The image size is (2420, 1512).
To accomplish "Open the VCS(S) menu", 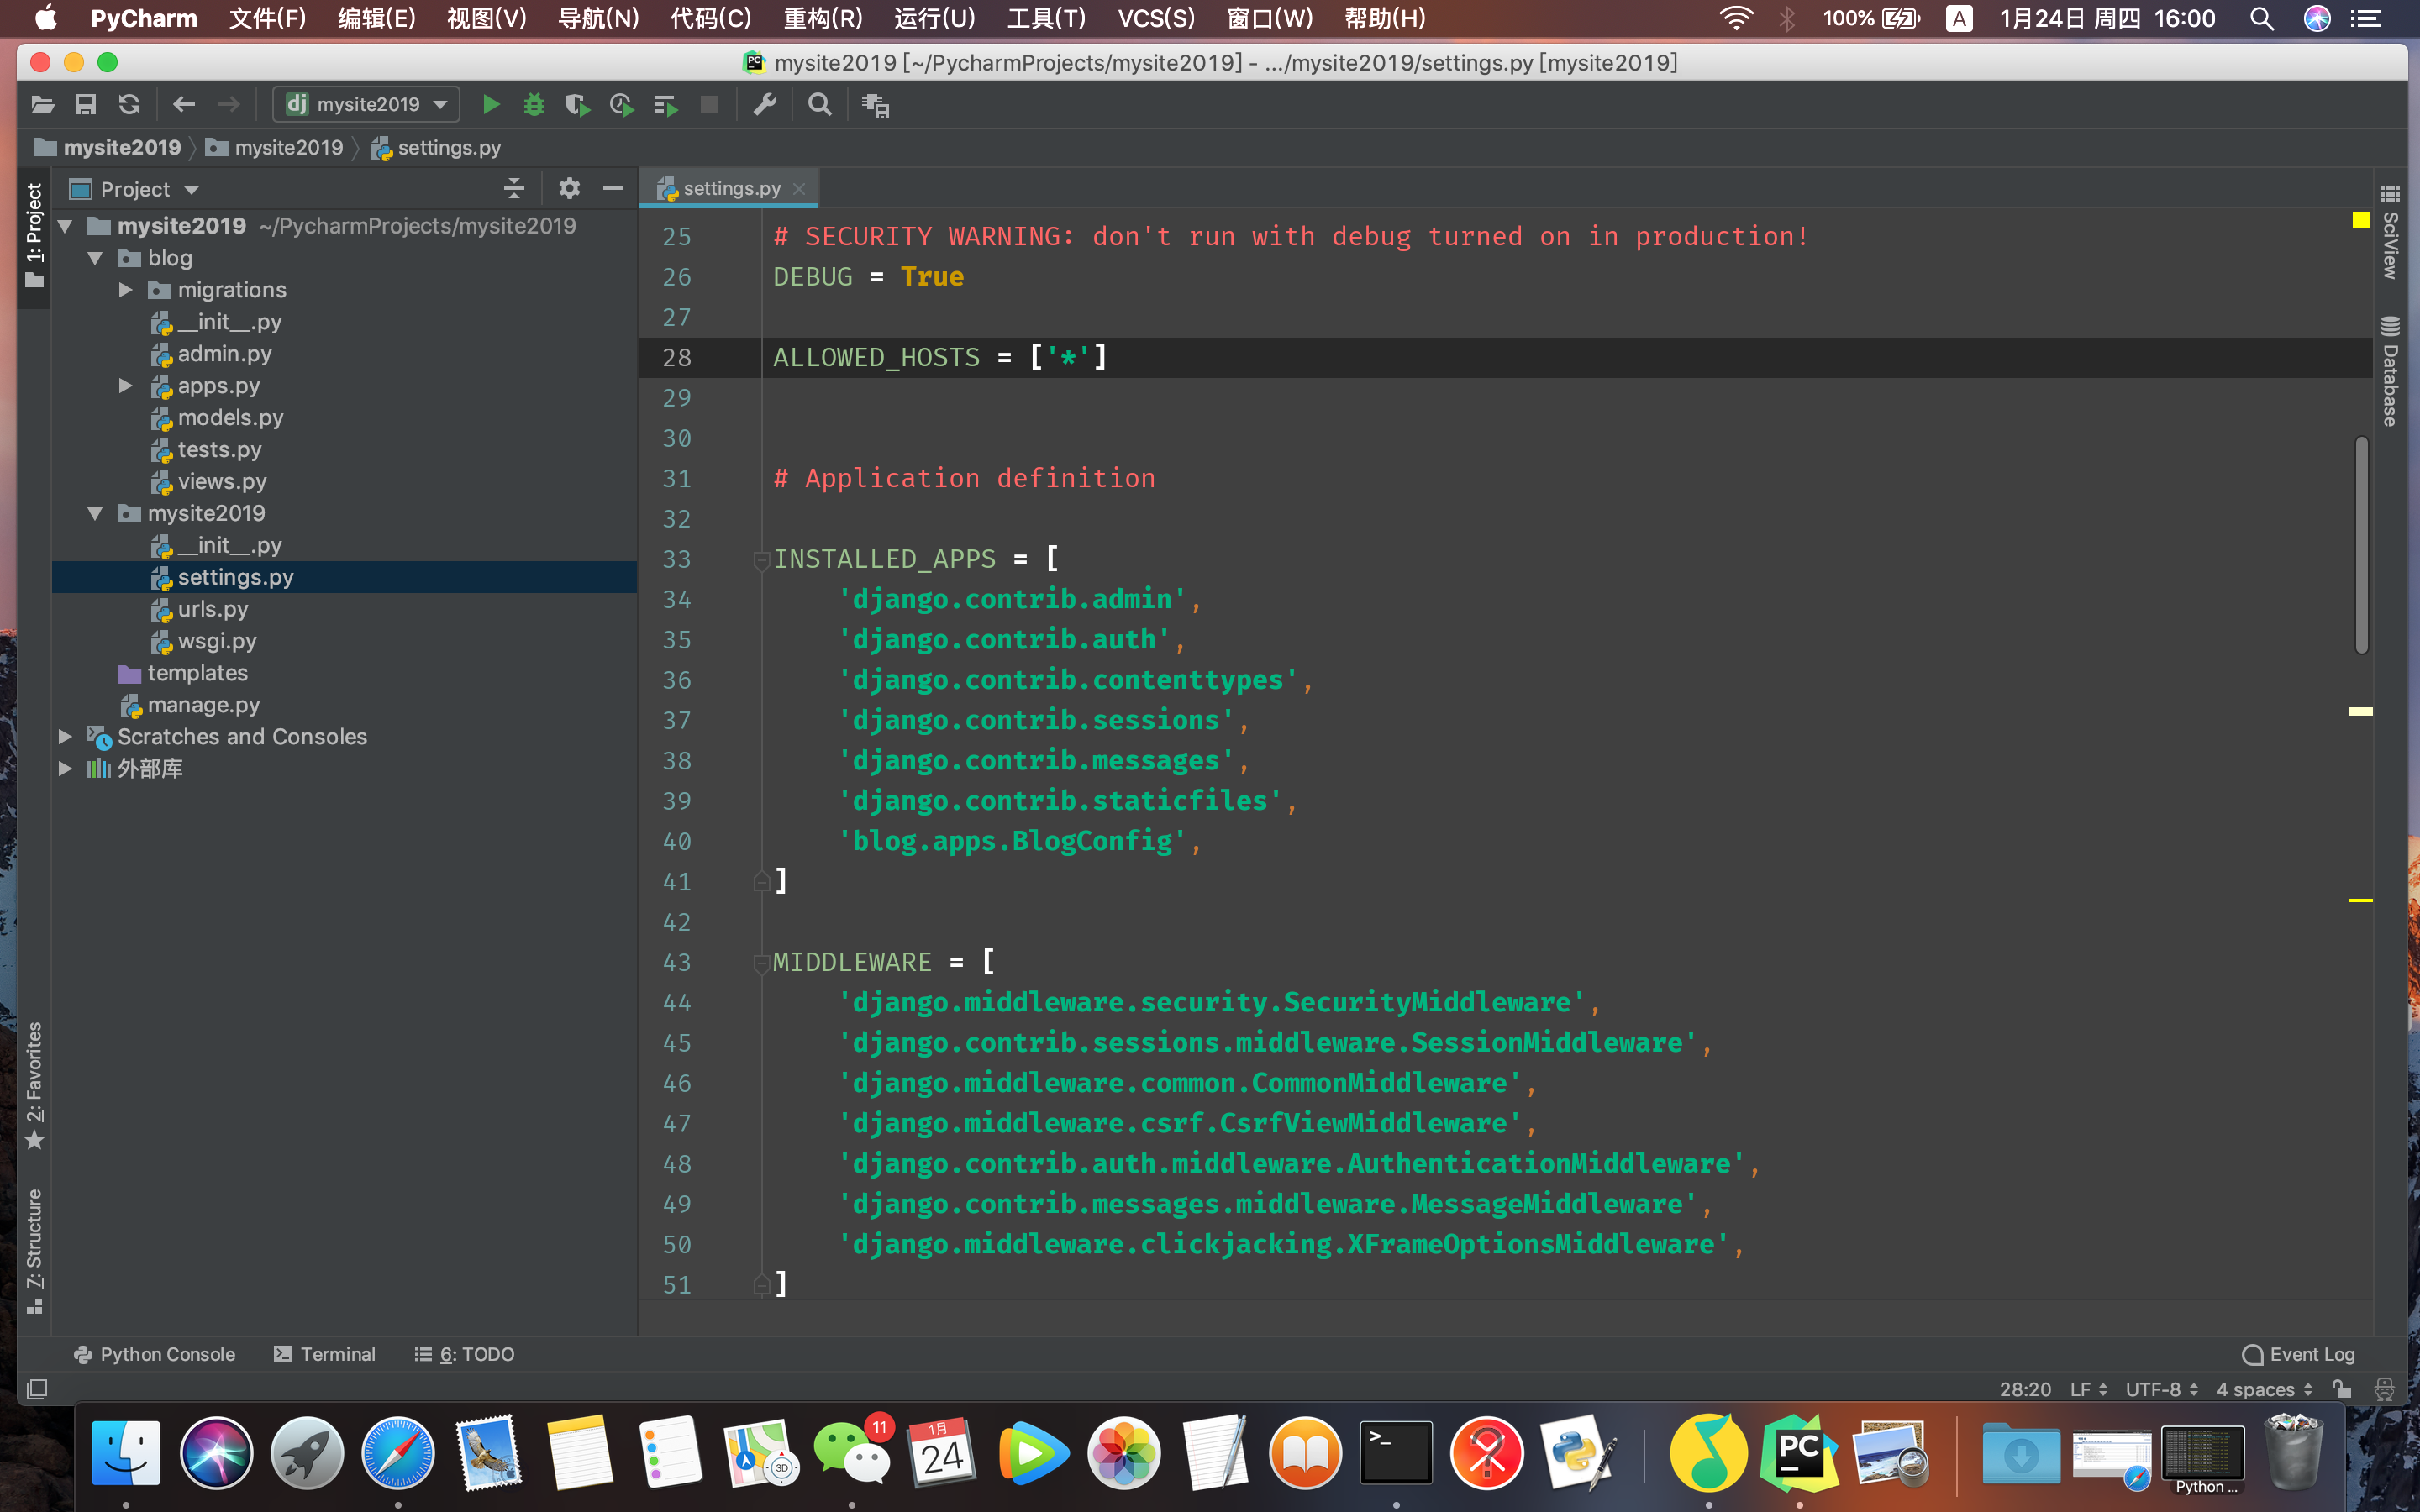I will [1156, 18].
